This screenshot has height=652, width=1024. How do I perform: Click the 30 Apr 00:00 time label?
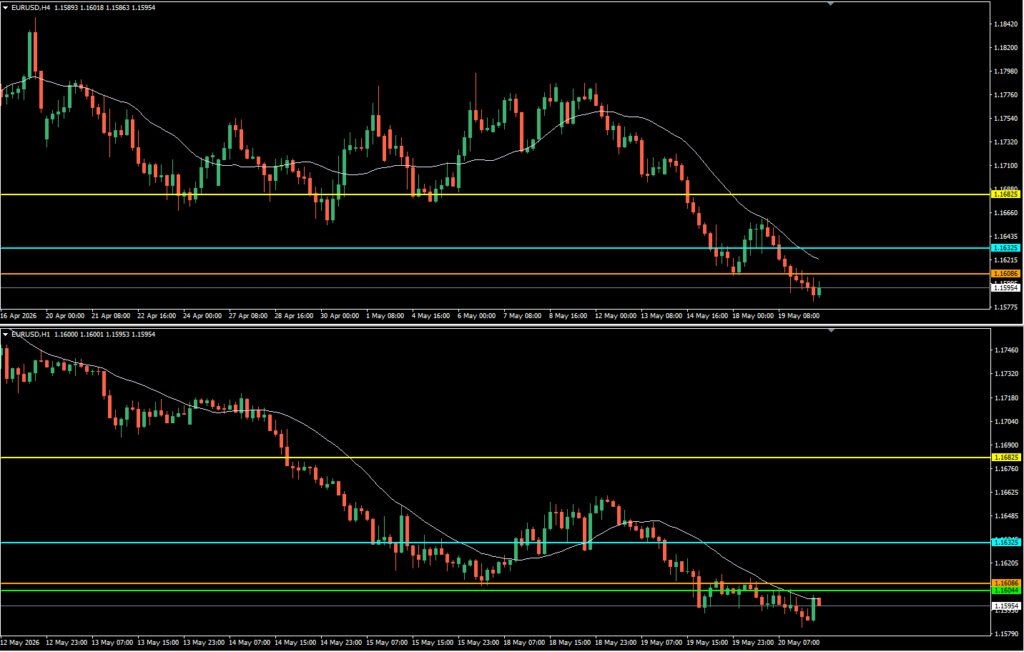[340, 315]
